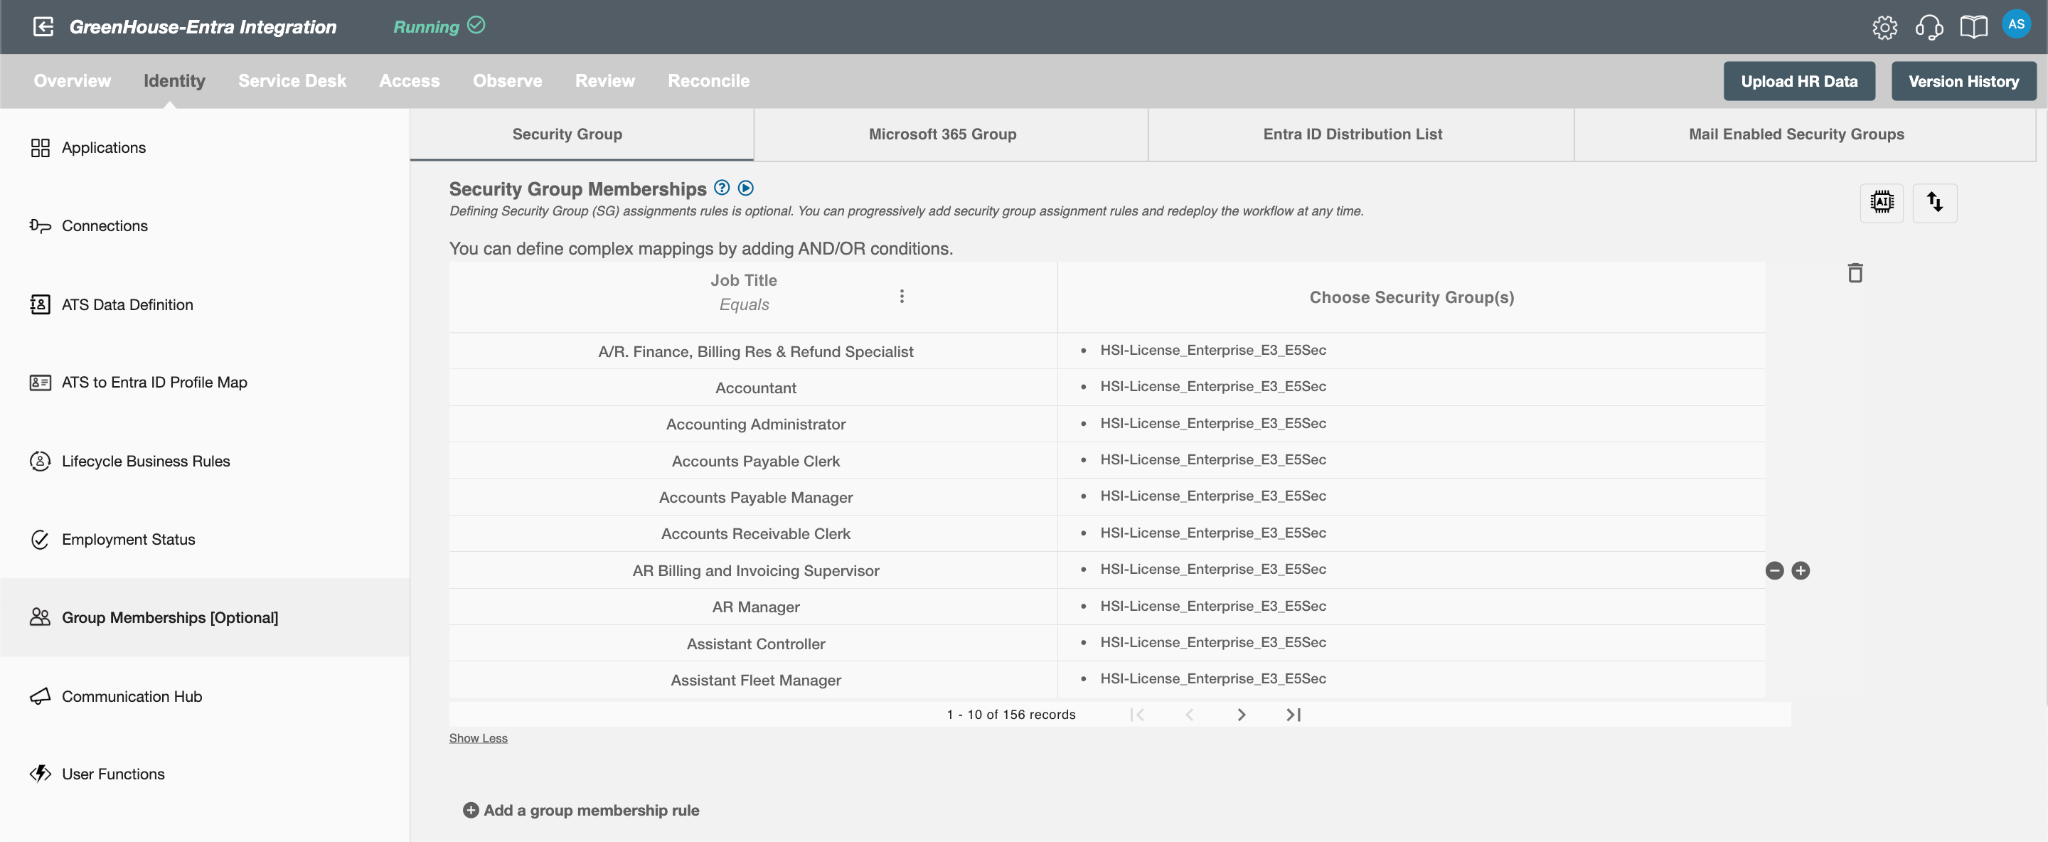
Task: Go to the next page of records
Action: pos(1241,715)
